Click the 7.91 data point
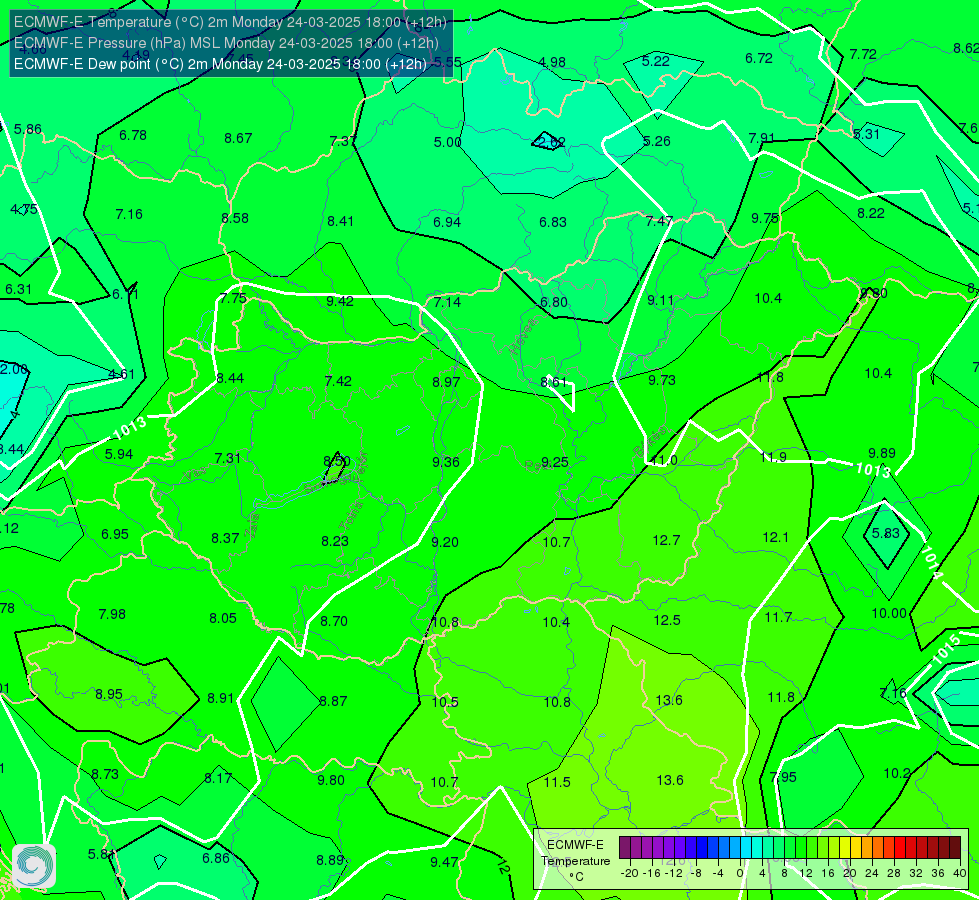Viewport: 979px width, 900px height. (x=762, y=138)
